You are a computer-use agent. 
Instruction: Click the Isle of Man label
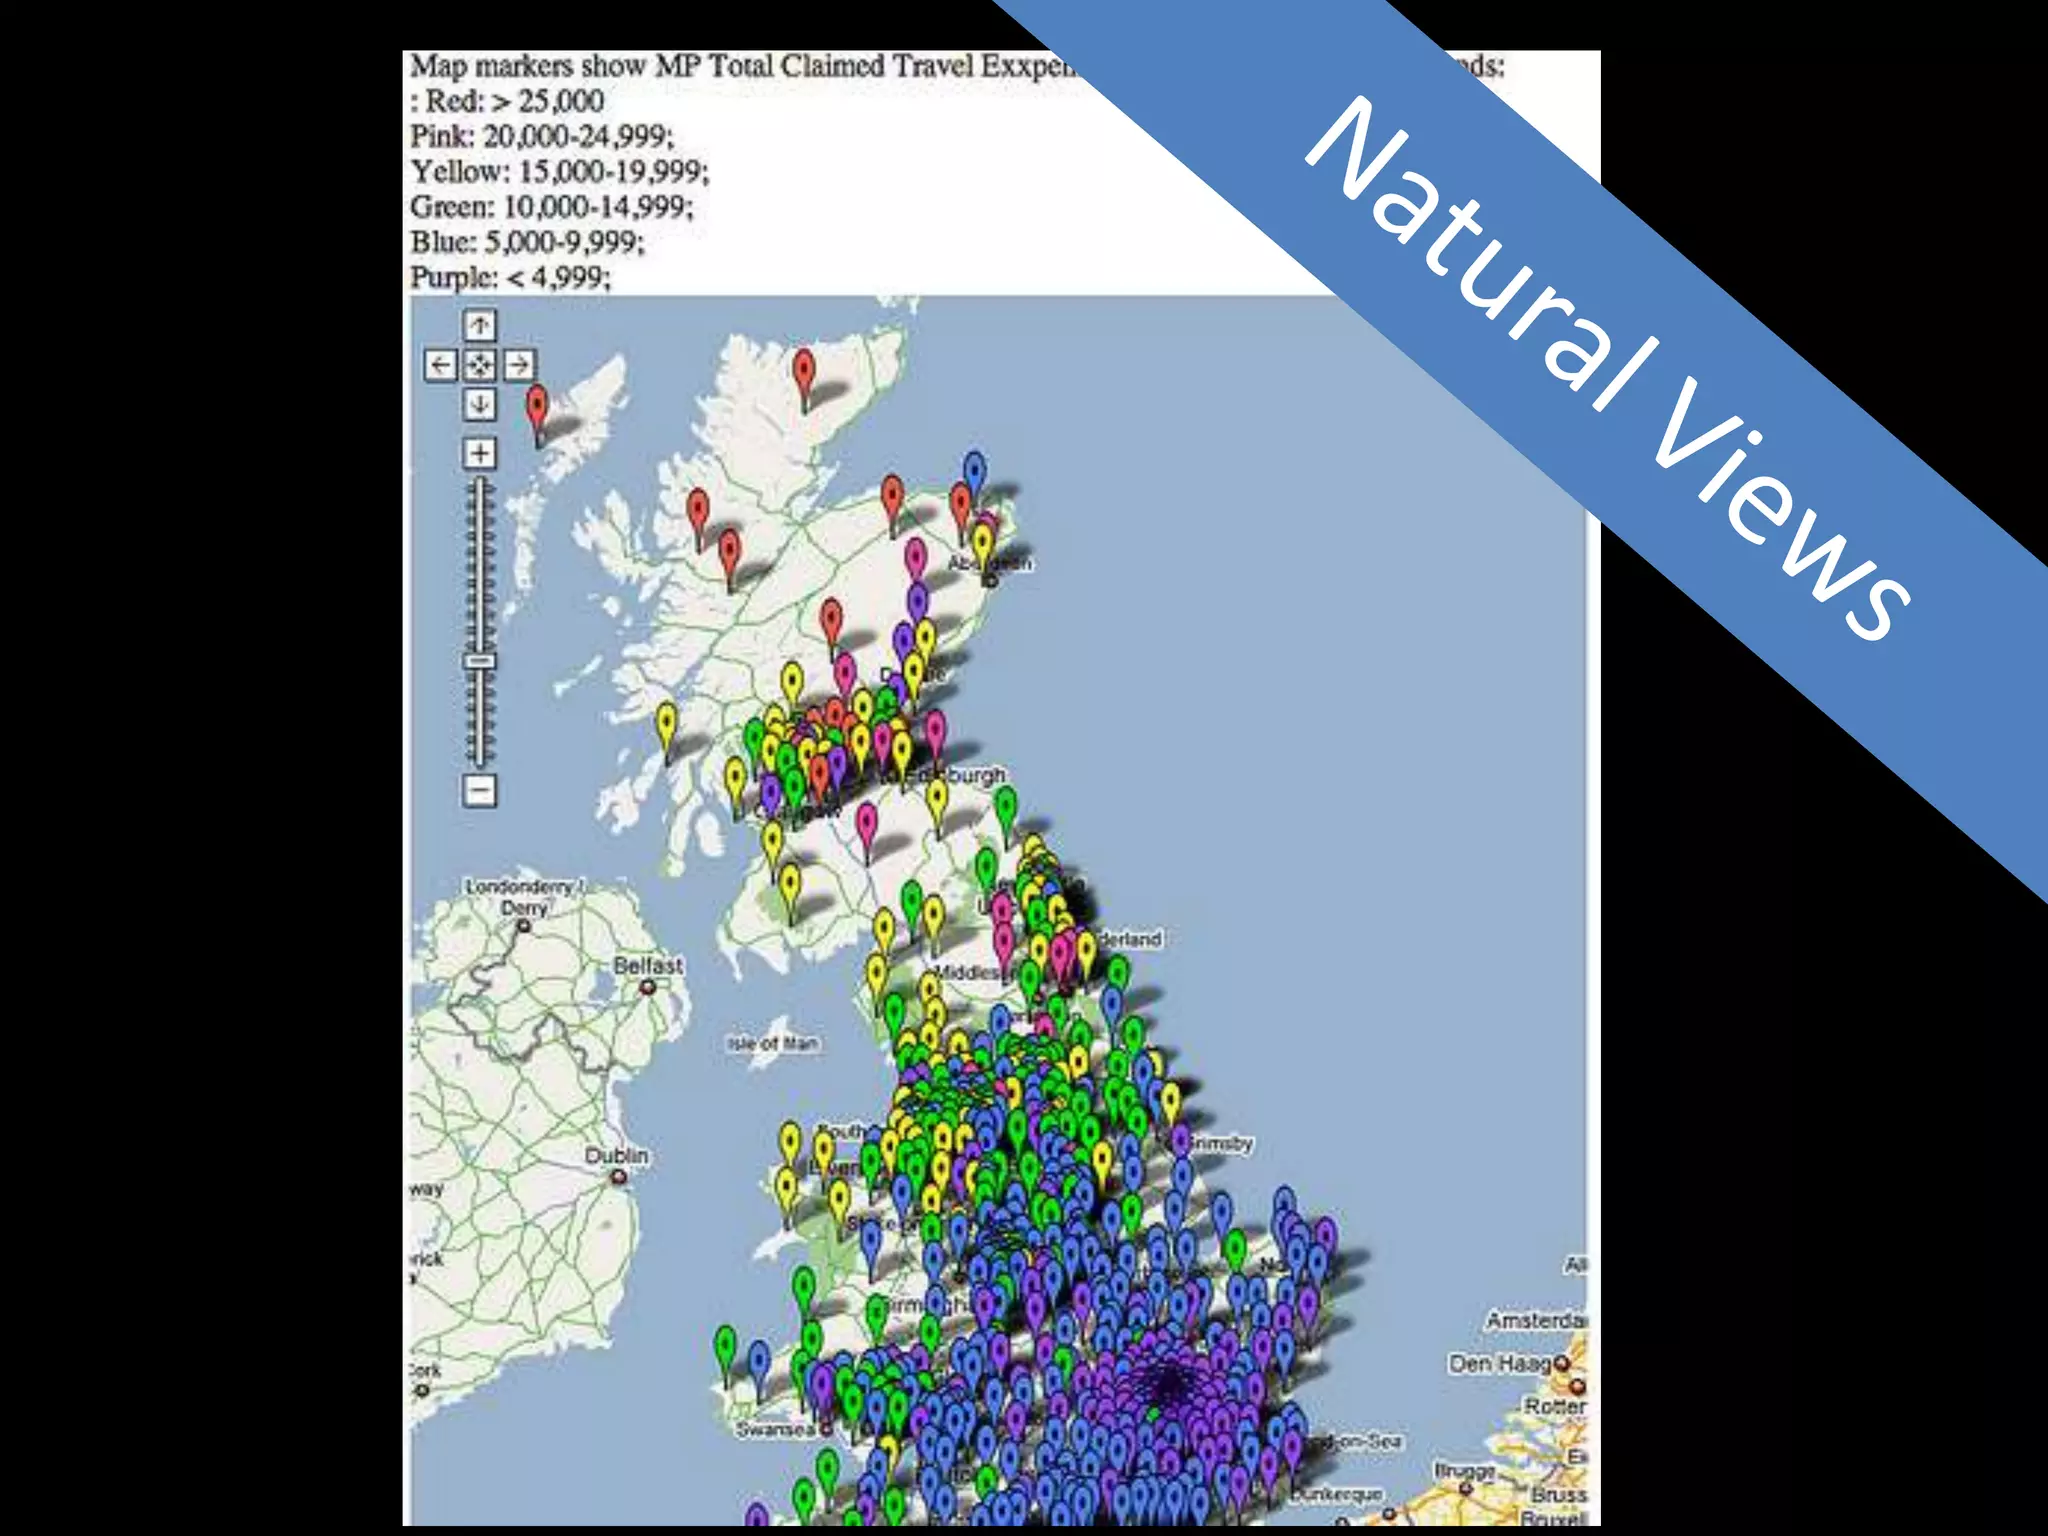(x=773, y=1043)
